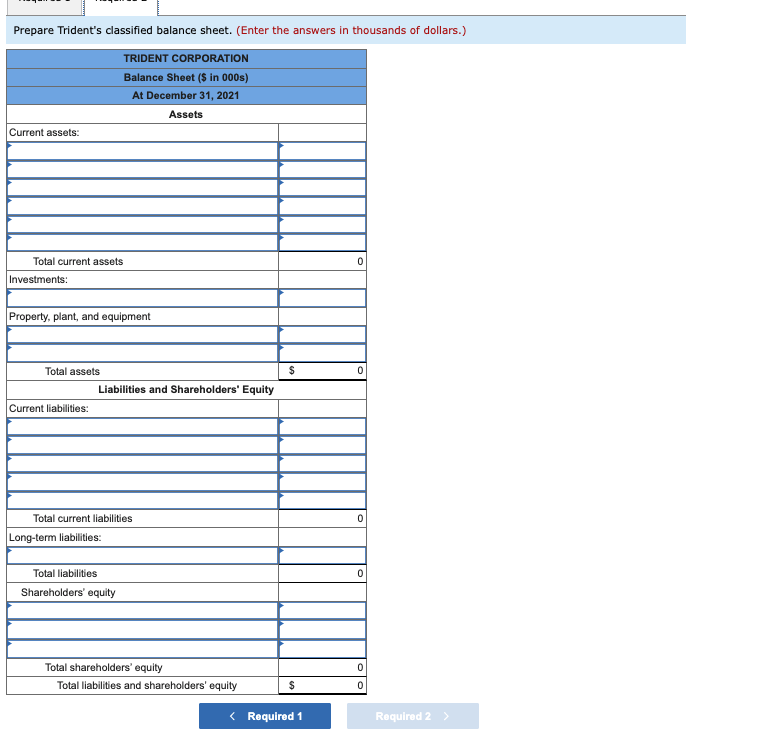Click Total liabilities and shareholders' equity value cell
The image size is (767, 737).
pyautogui.click(x=322, y=685)
